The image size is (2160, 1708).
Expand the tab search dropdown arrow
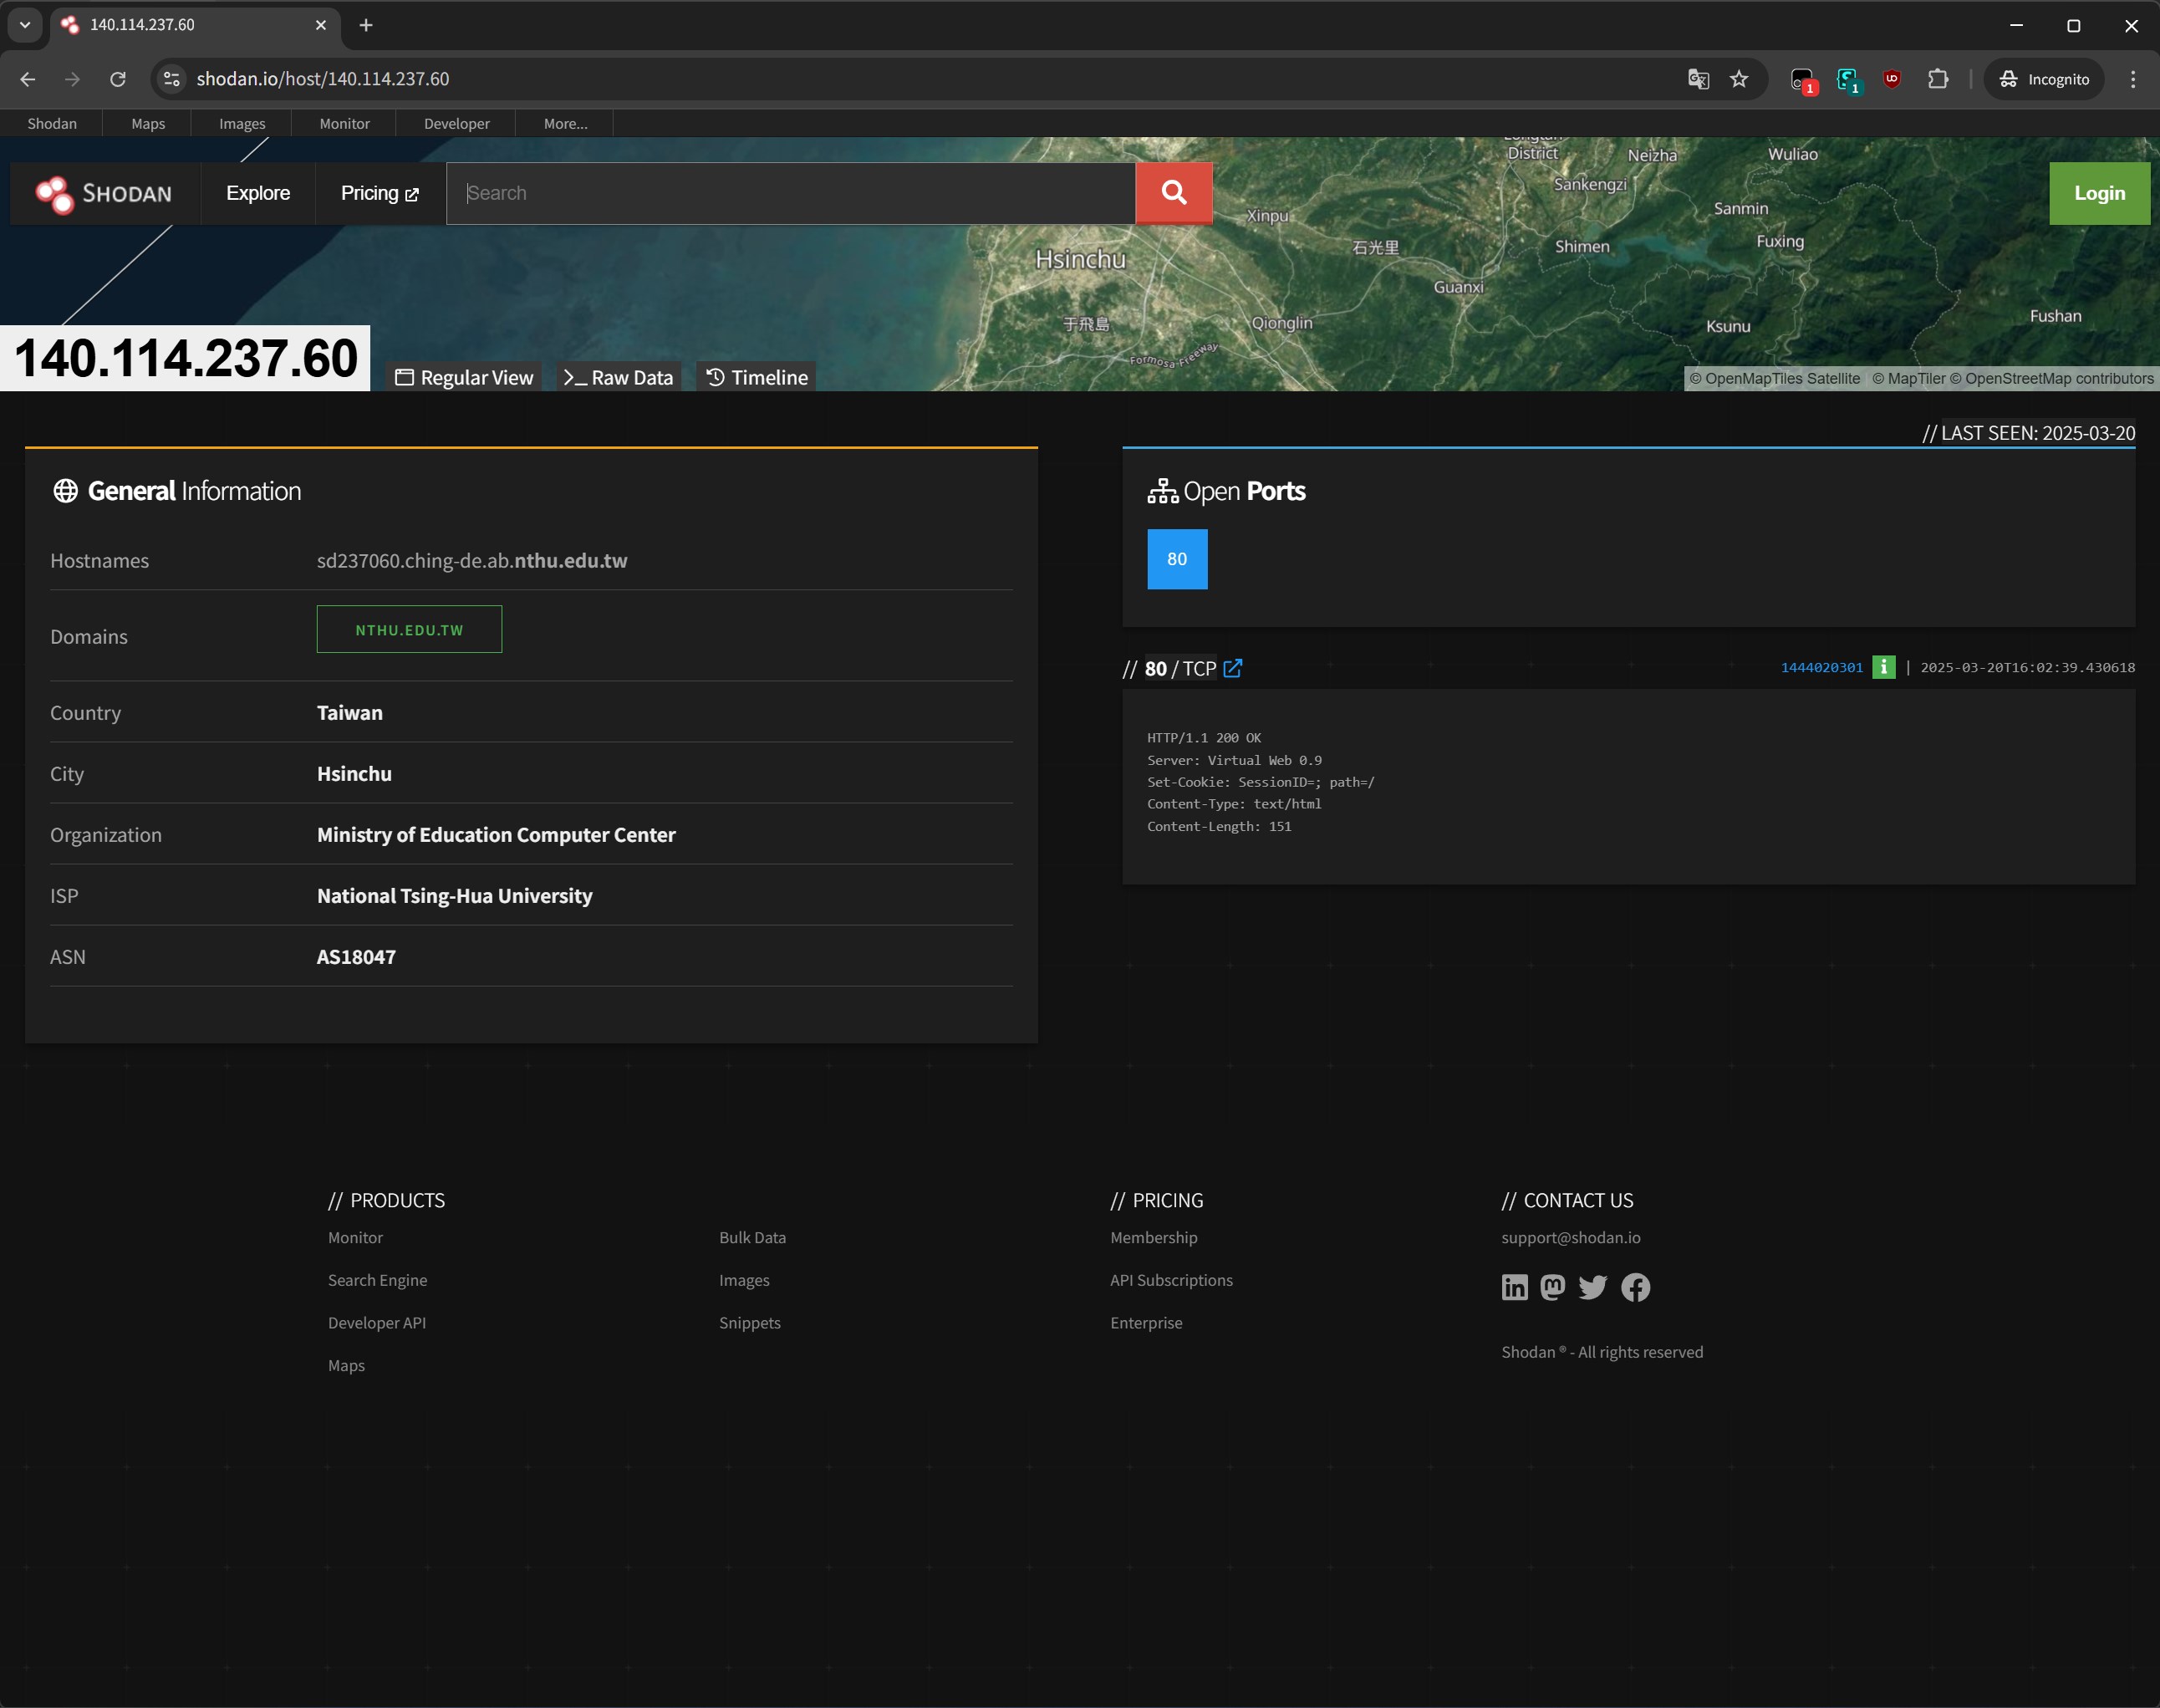pos(25,25)
